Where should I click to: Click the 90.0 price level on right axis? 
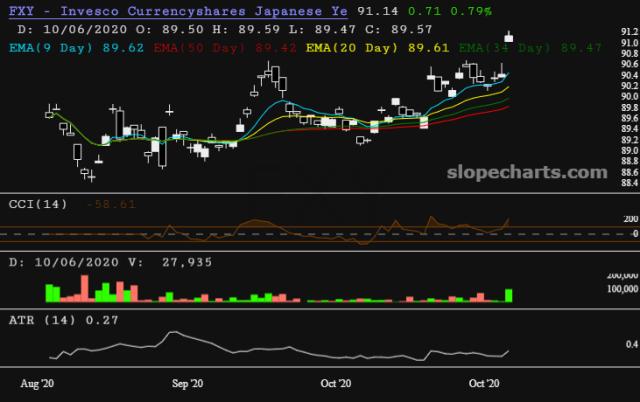(630, 96)
